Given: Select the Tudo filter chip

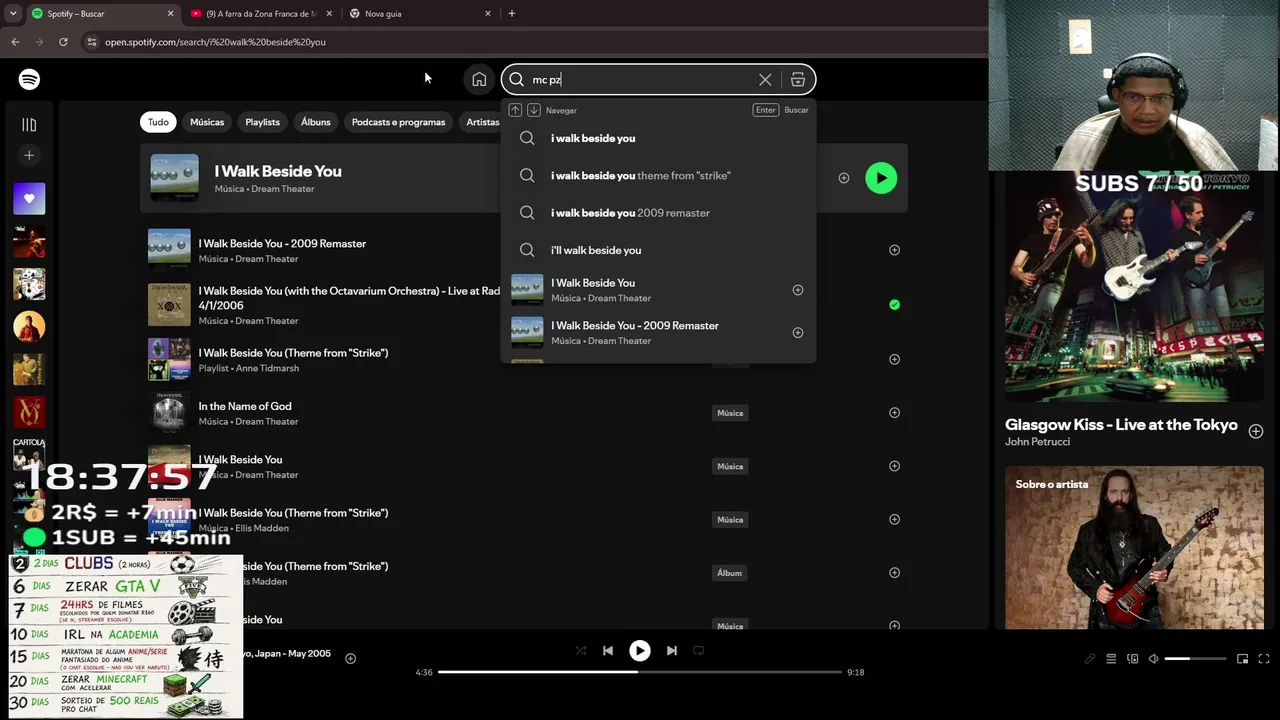Looking at the screenshot, I should pyautogui.click(x=158, y=122).
